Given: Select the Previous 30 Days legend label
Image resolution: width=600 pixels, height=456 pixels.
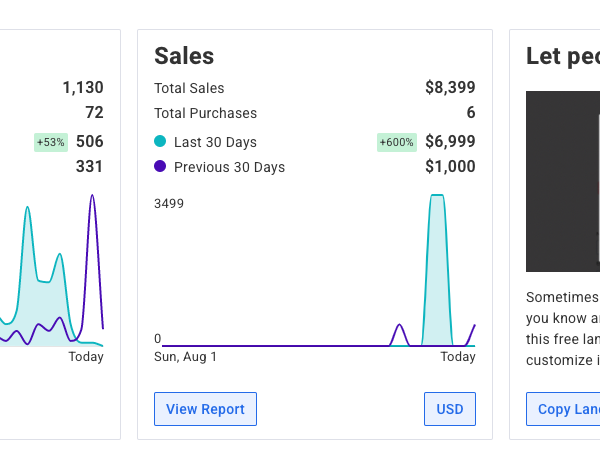Looking at the screenshot, I should point(229,167).
